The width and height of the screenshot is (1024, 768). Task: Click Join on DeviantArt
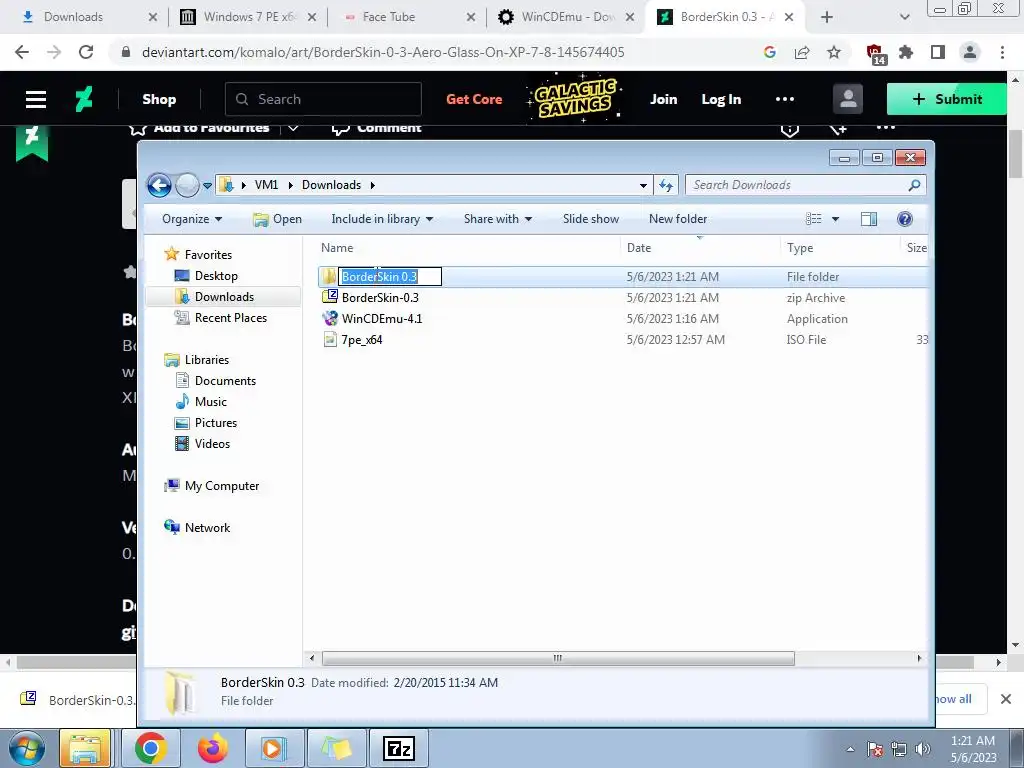click(x=664, y=99)
